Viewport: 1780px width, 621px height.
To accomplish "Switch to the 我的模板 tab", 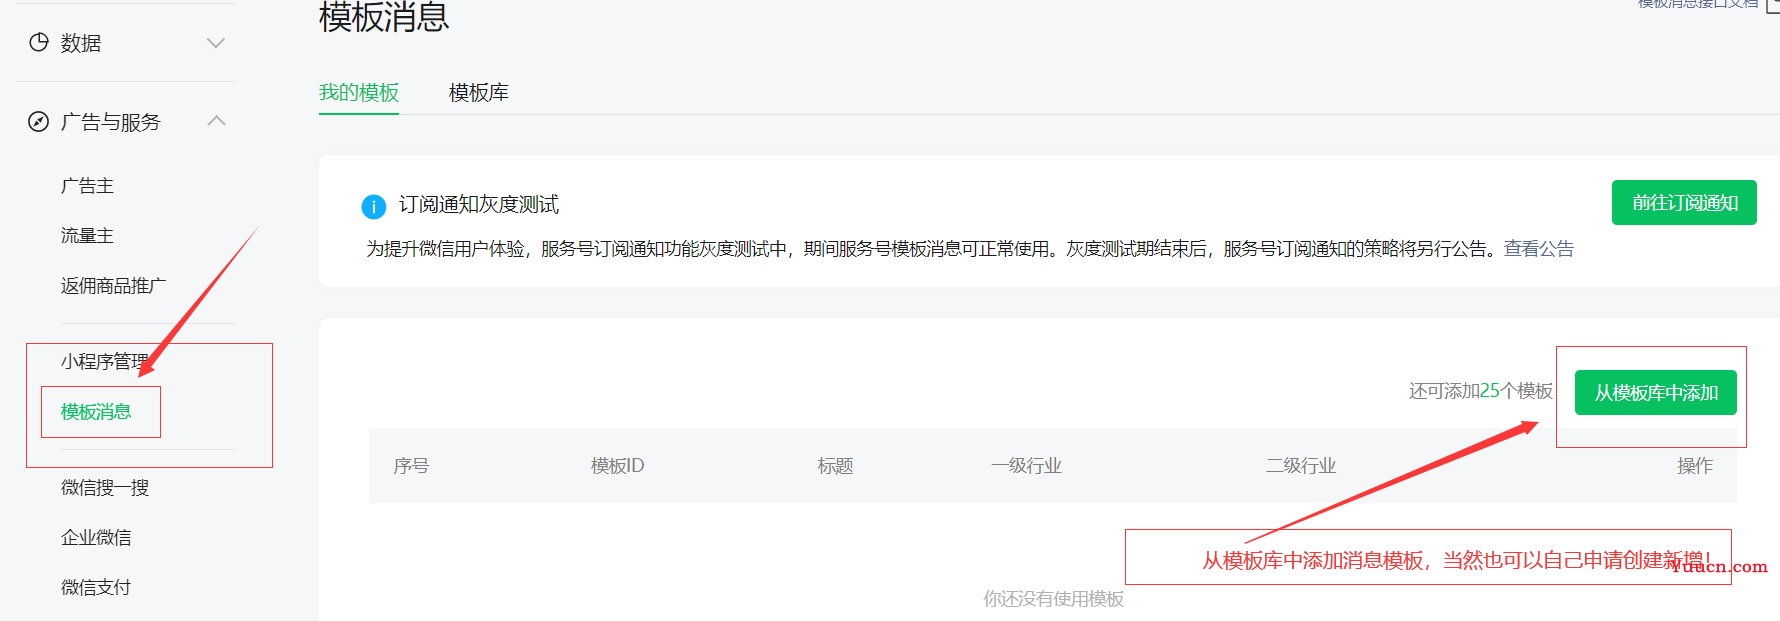I will (x=358, y=93).
